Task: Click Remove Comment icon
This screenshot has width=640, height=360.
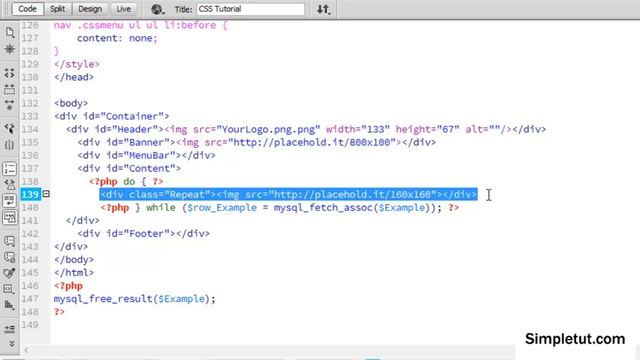Action: [10, 257]
